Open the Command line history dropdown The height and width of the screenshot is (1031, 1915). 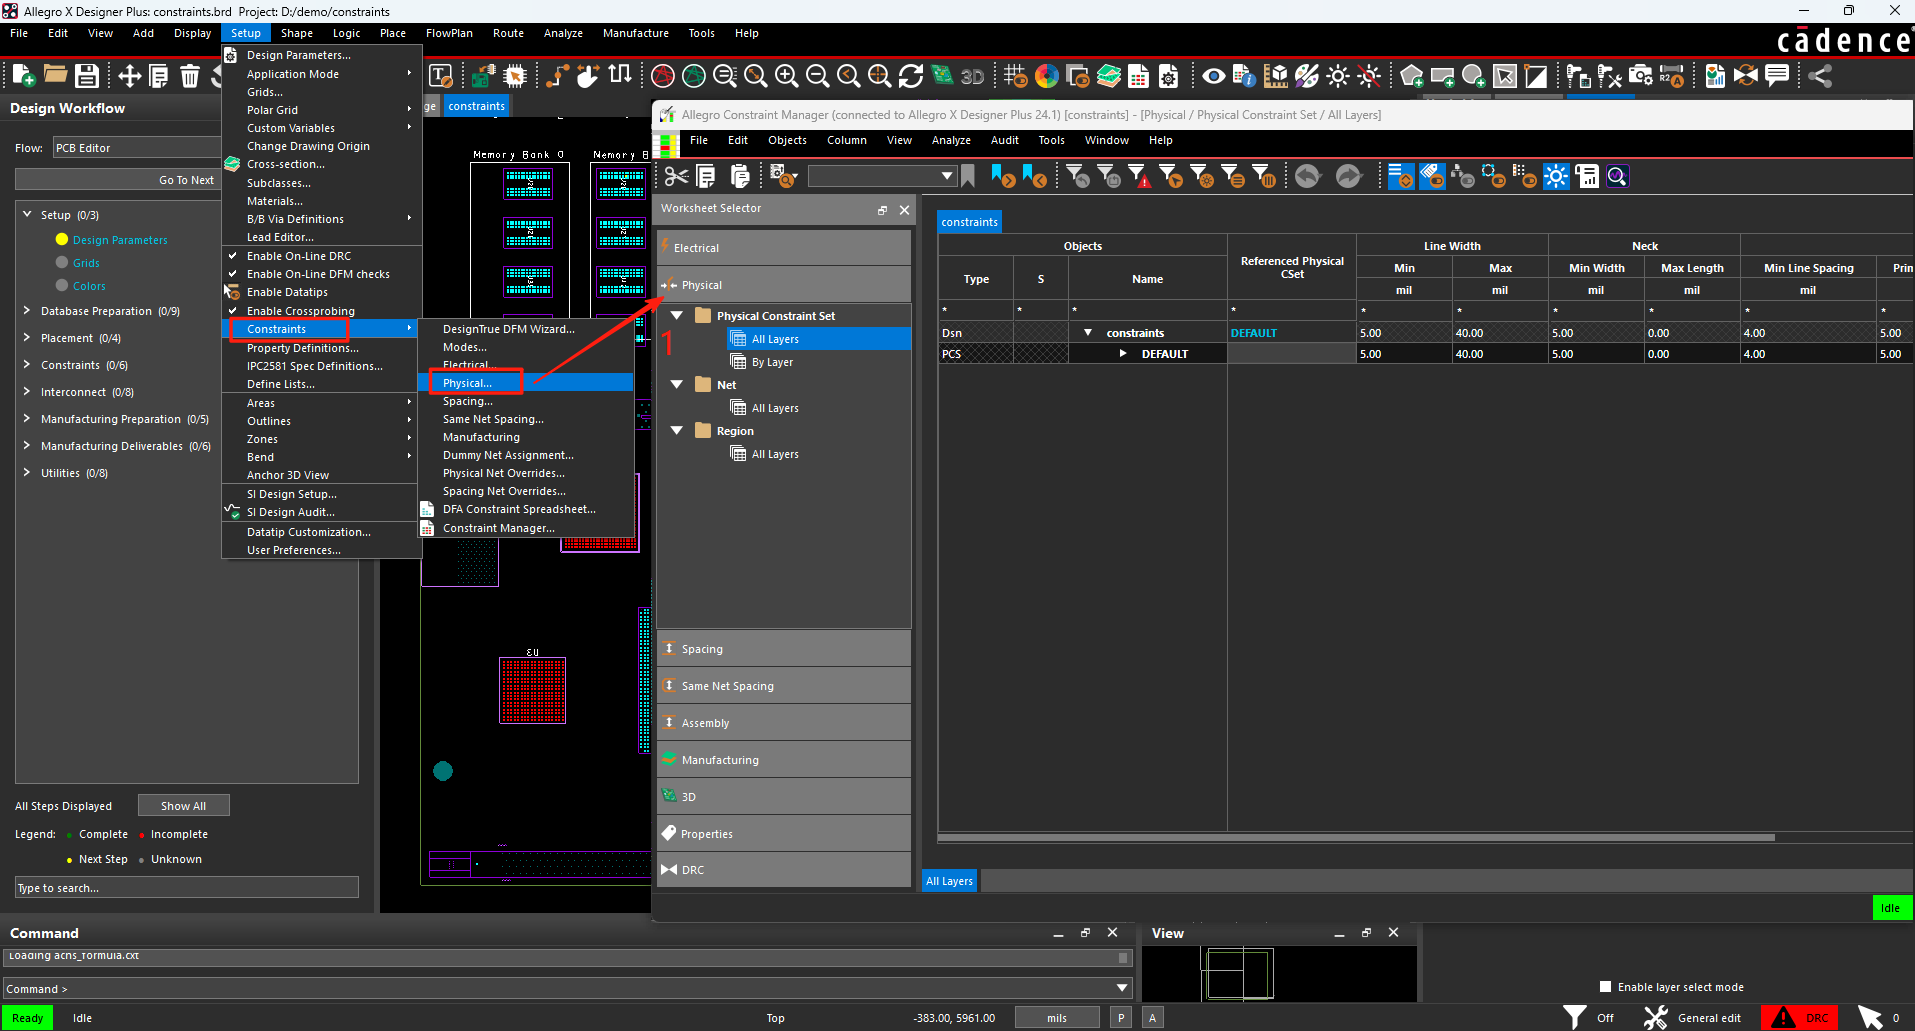[1123, 988]
